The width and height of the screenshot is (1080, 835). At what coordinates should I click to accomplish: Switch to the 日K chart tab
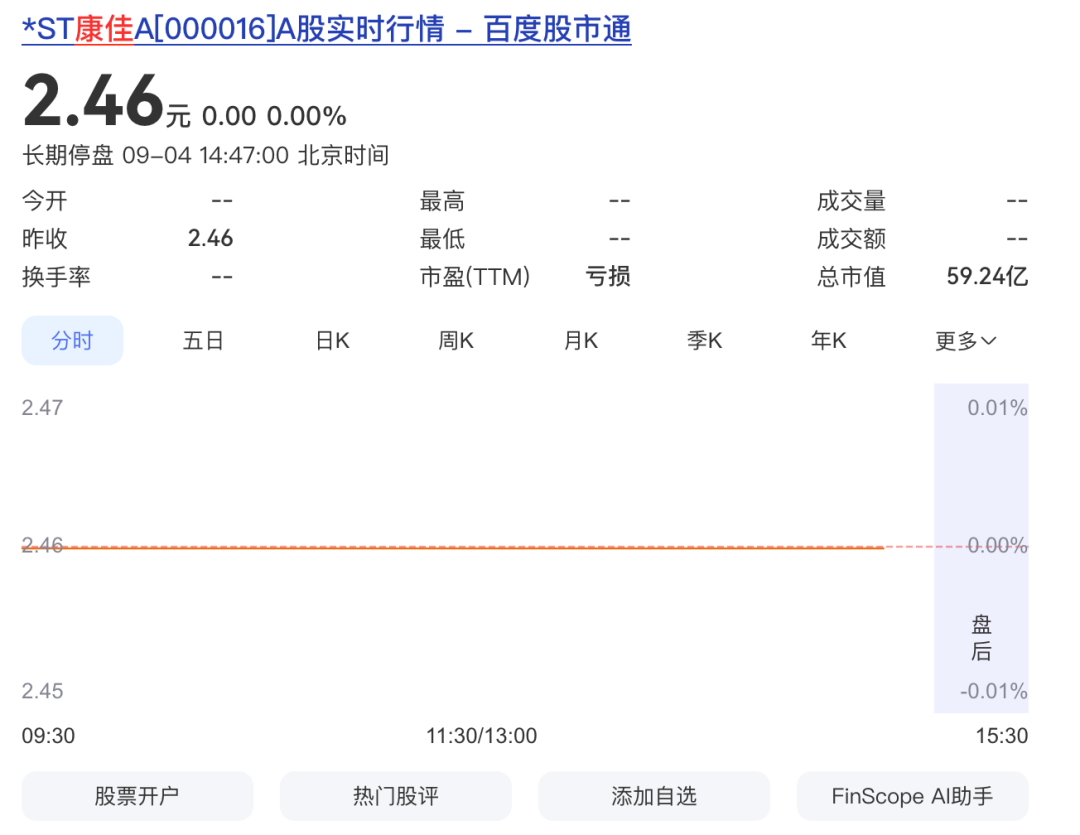coord(333,340)
